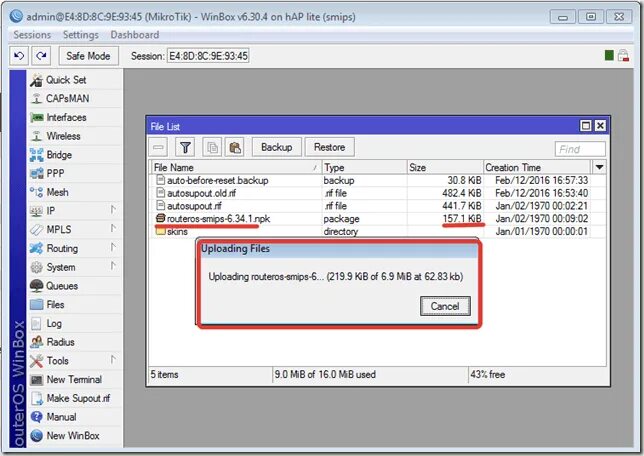Expand the Routing submenu
This screenshot has width=644, height=456.
coord(75,249)
